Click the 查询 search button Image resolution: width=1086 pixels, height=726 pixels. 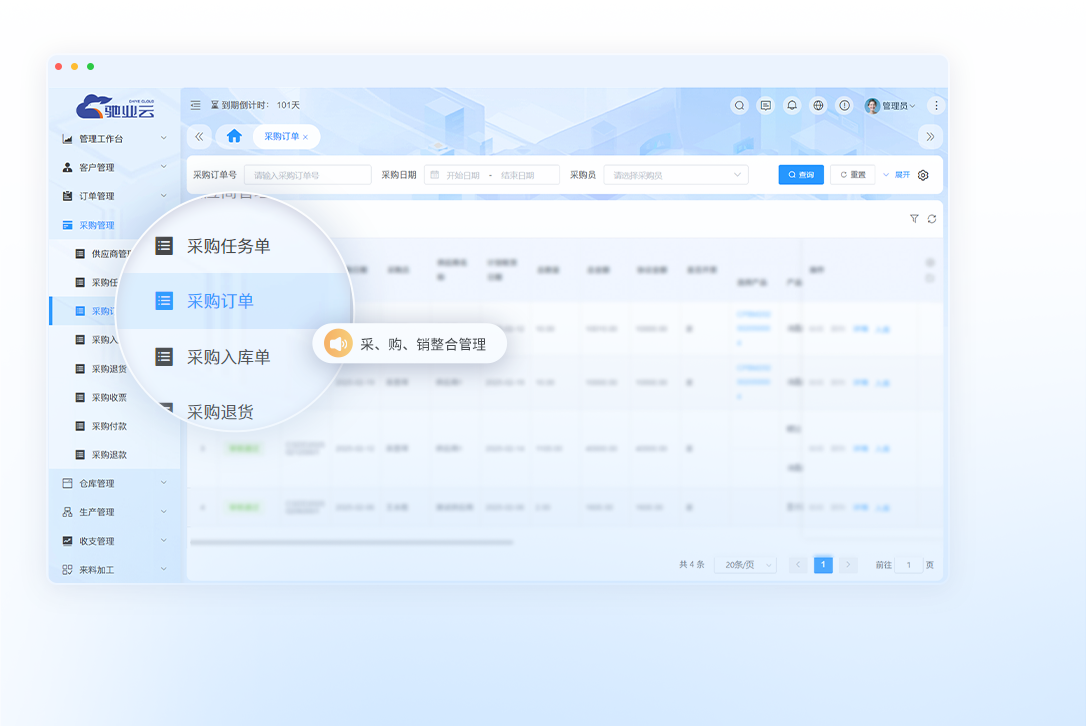(801, 174)
